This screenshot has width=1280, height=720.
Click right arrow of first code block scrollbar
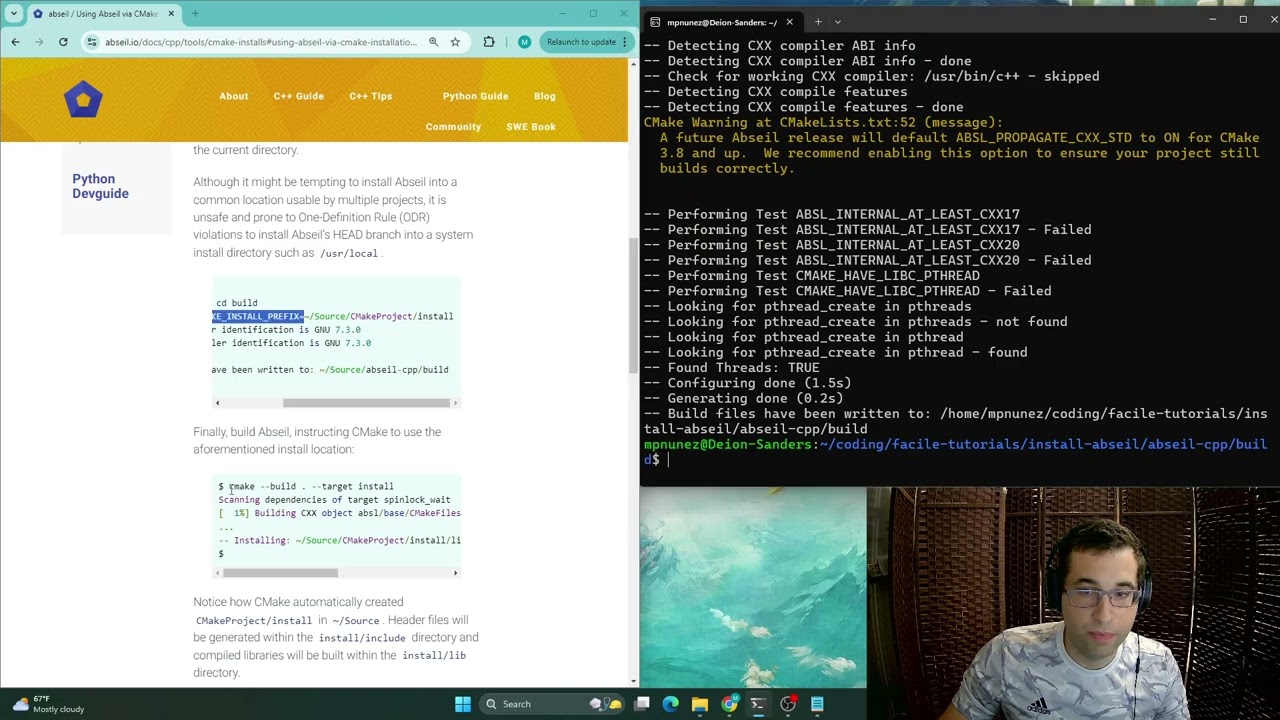pos(455,403)
